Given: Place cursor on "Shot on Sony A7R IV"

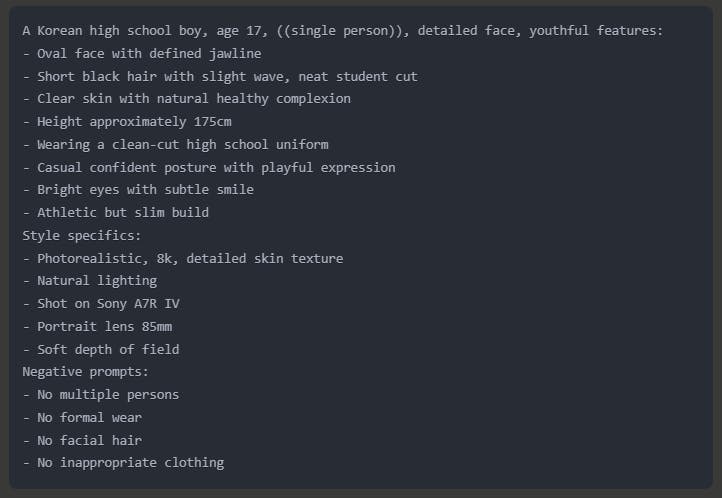Looking at the screenshot, I should [x=104, y=303].
